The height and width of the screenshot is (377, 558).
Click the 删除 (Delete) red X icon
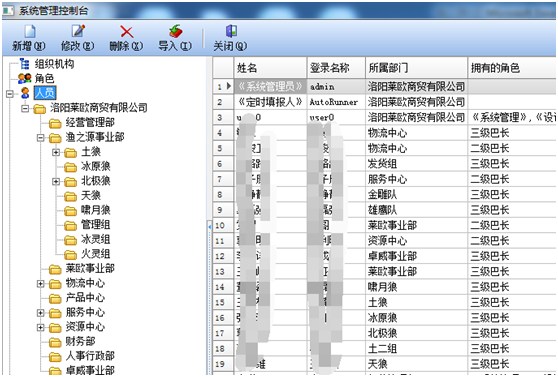pos(126,32)
